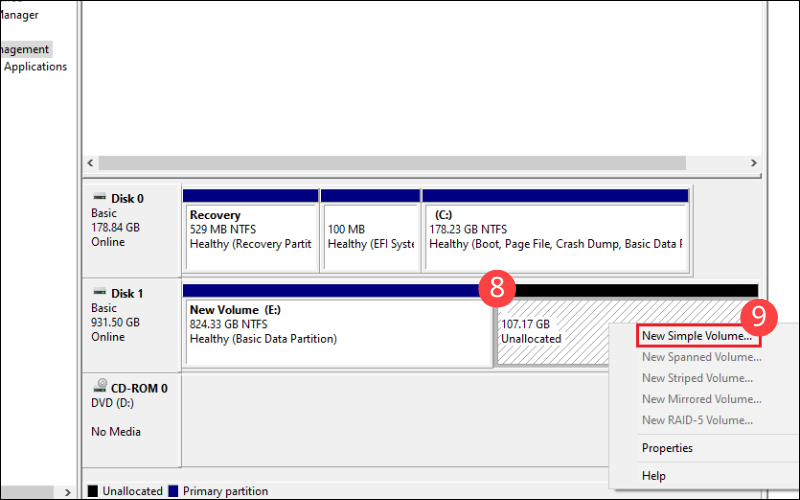Click the 'DVD (D:)' text
The width and height of the screenshot is (800, 500).
click(112, 403)
